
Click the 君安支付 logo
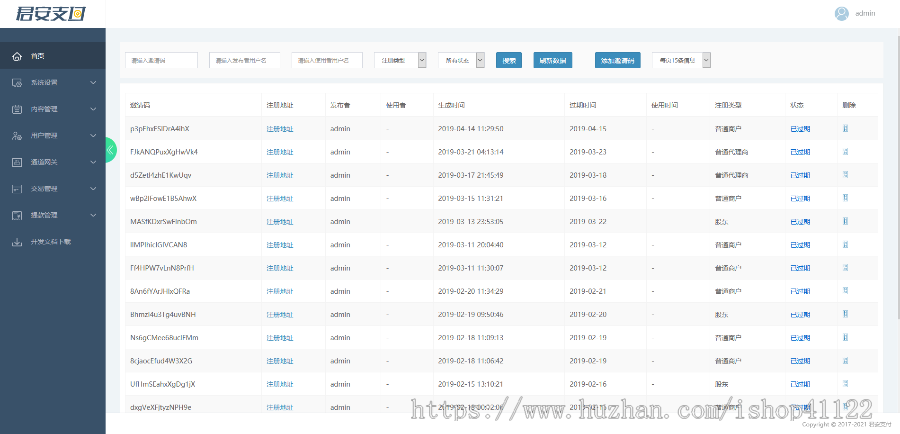point(51,14)
